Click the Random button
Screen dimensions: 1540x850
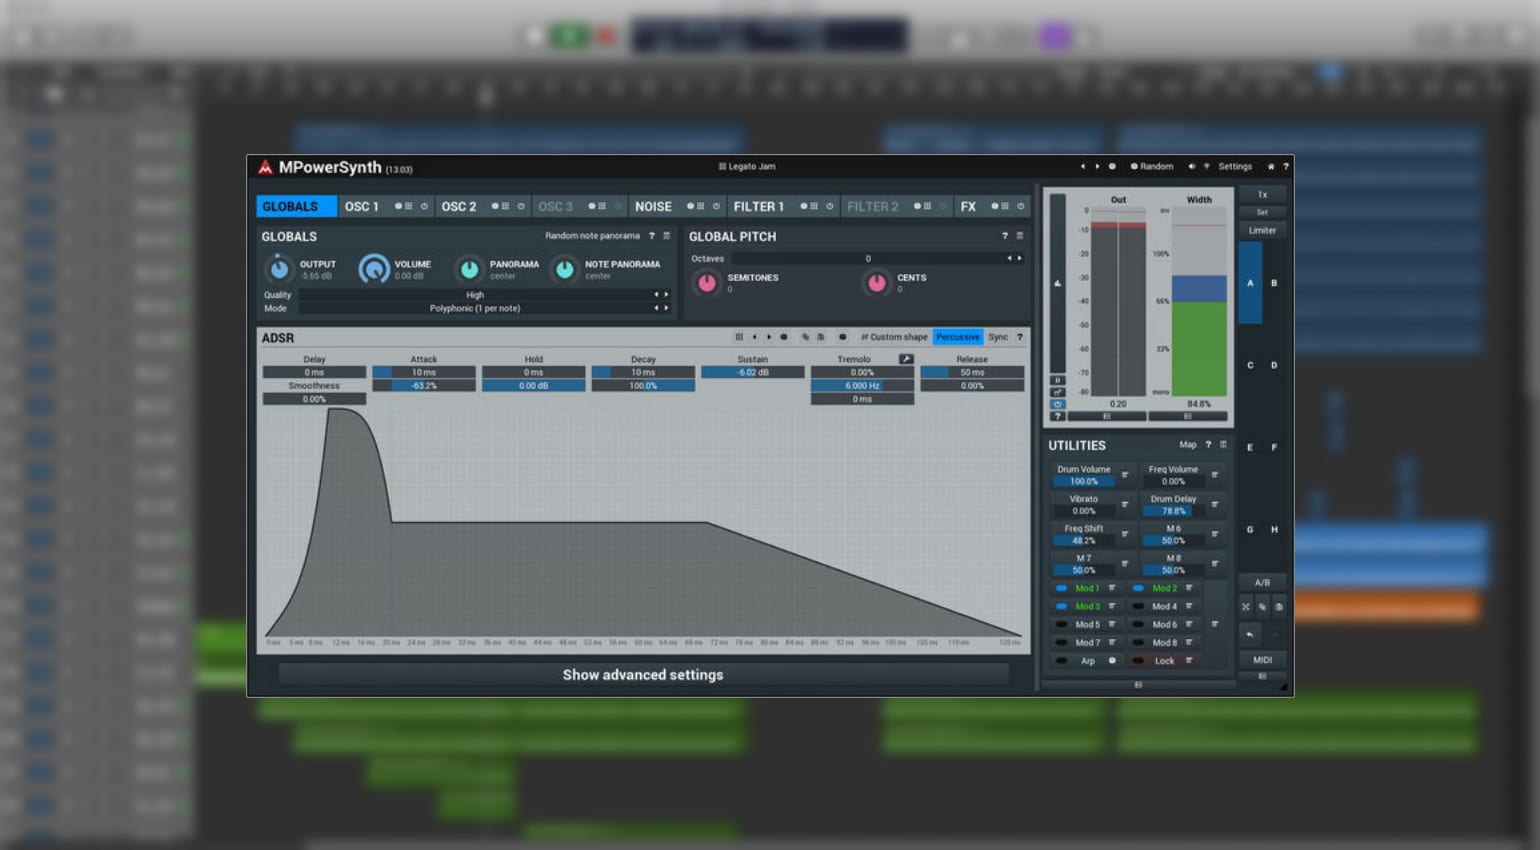(1152, 167)
